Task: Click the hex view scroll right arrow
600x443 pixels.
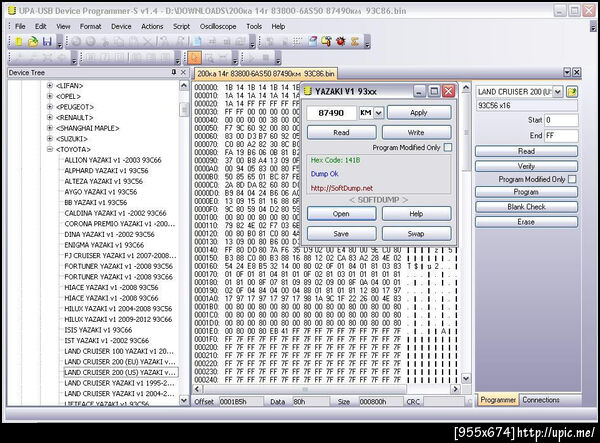Action: (x=455, y=389)
